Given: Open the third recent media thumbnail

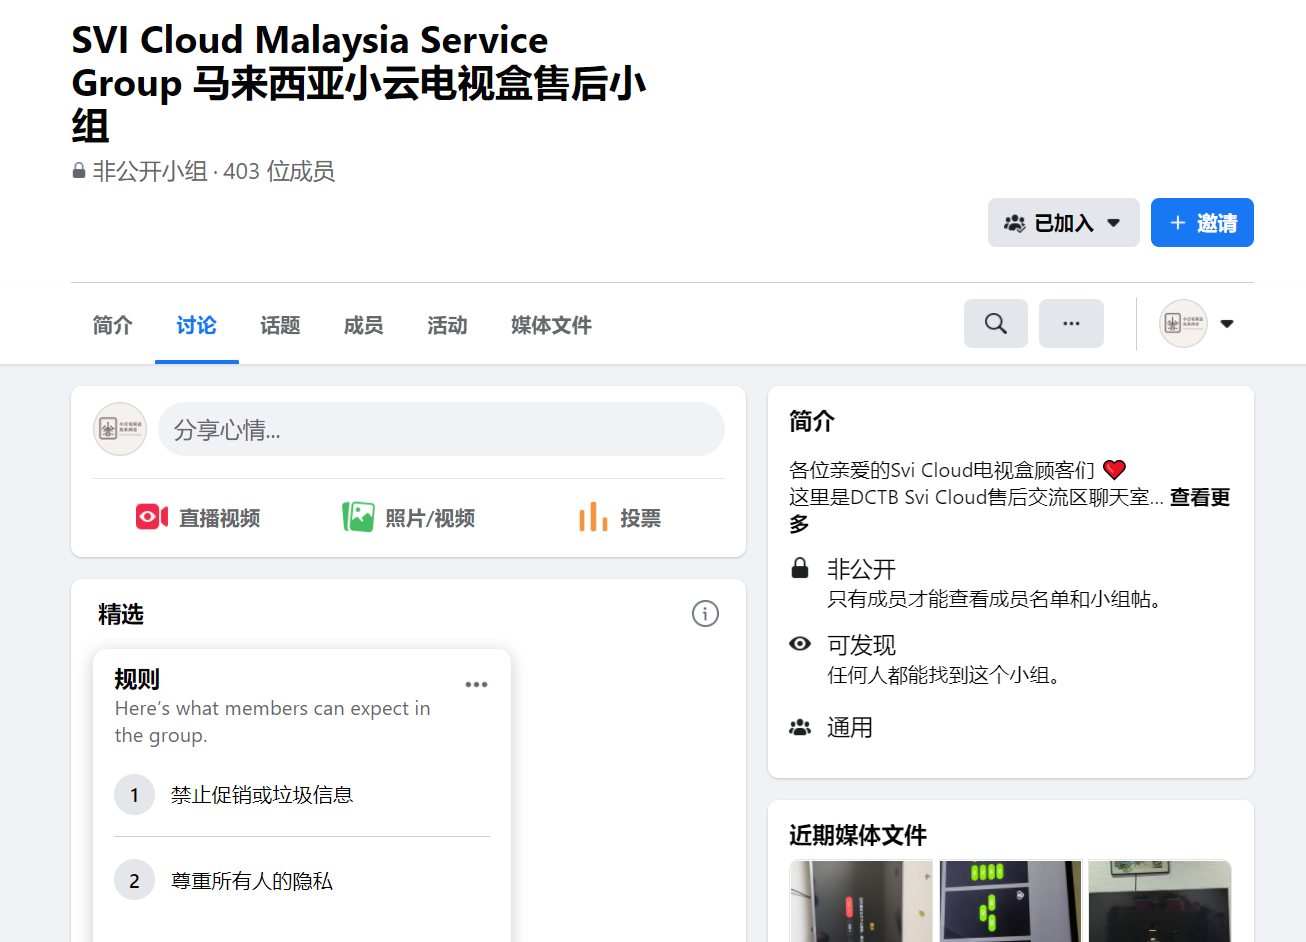Looking at the screenshot, I should coord(1159,901).
